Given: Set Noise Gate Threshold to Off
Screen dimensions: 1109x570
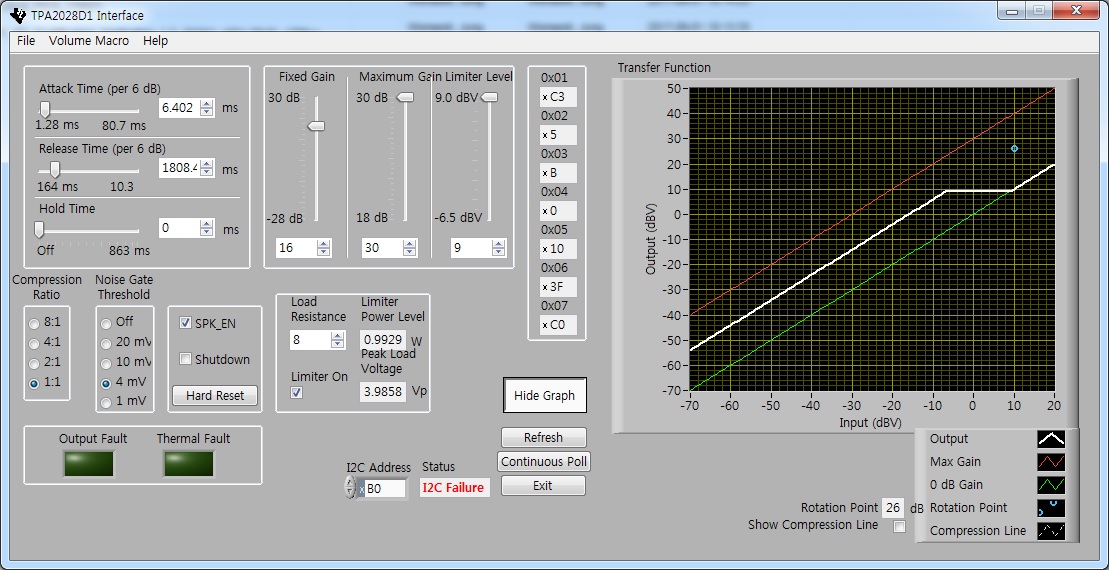Looking at the screenshot, I should click(106, 323).
